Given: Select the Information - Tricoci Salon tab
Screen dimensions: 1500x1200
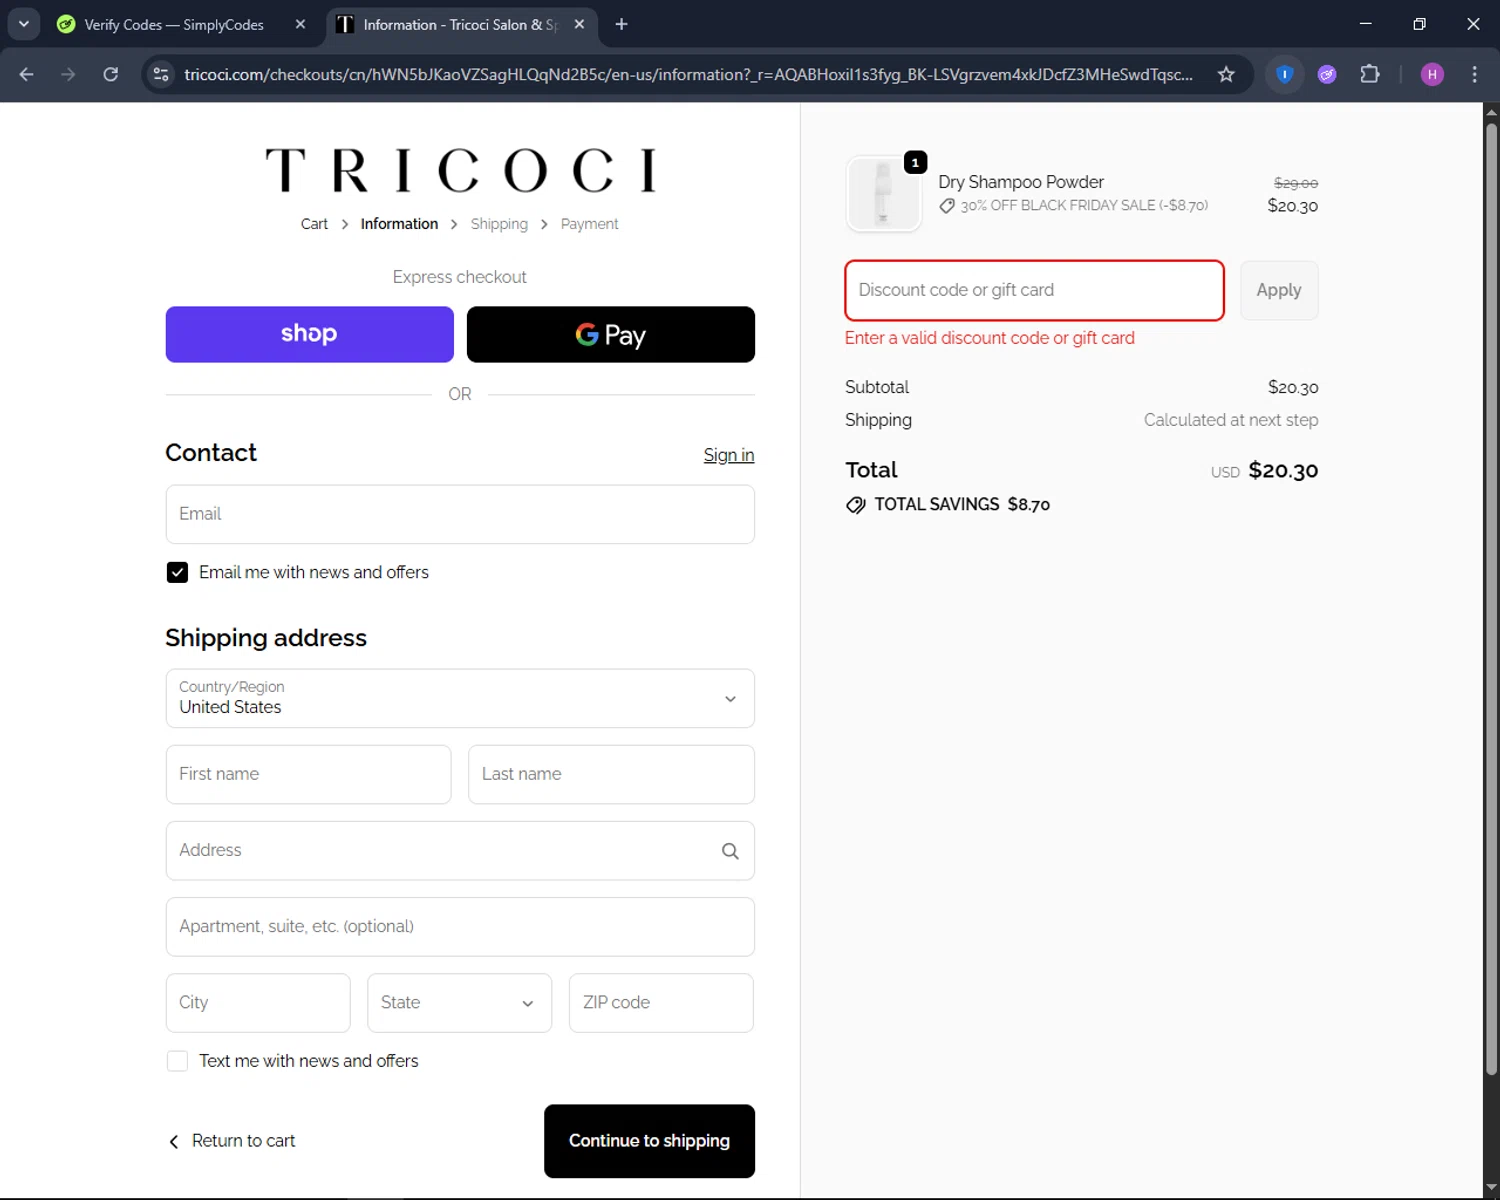Looking at the screenshot, I should point(461,24).
